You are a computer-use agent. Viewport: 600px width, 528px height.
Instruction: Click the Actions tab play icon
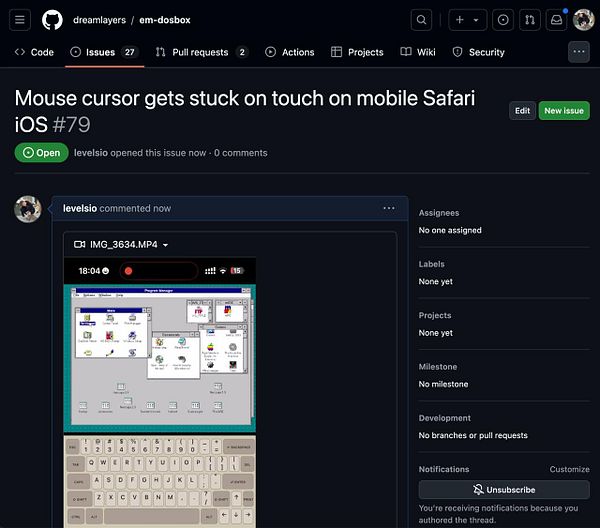[x=271, y=52]
